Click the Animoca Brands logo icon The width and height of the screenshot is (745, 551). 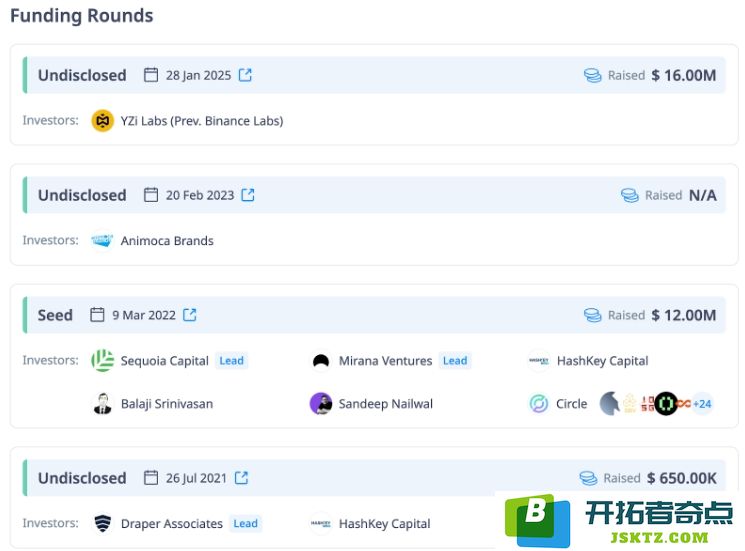[103, 240]
